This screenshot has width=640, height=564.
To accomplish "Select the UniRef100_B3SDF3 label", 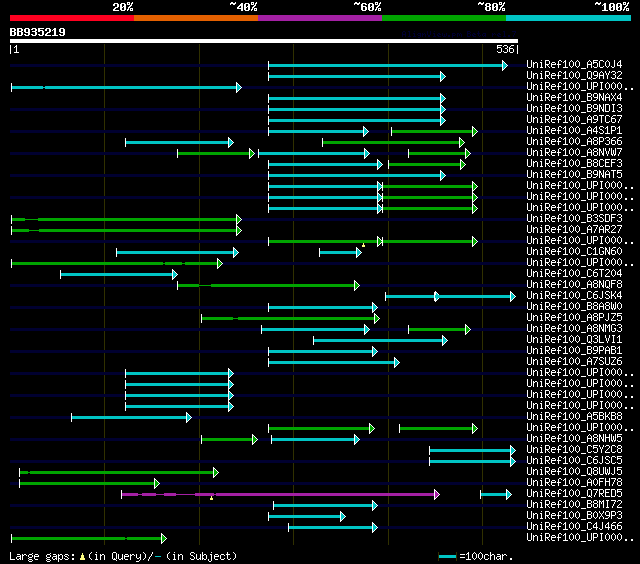I will click(574, 219).
